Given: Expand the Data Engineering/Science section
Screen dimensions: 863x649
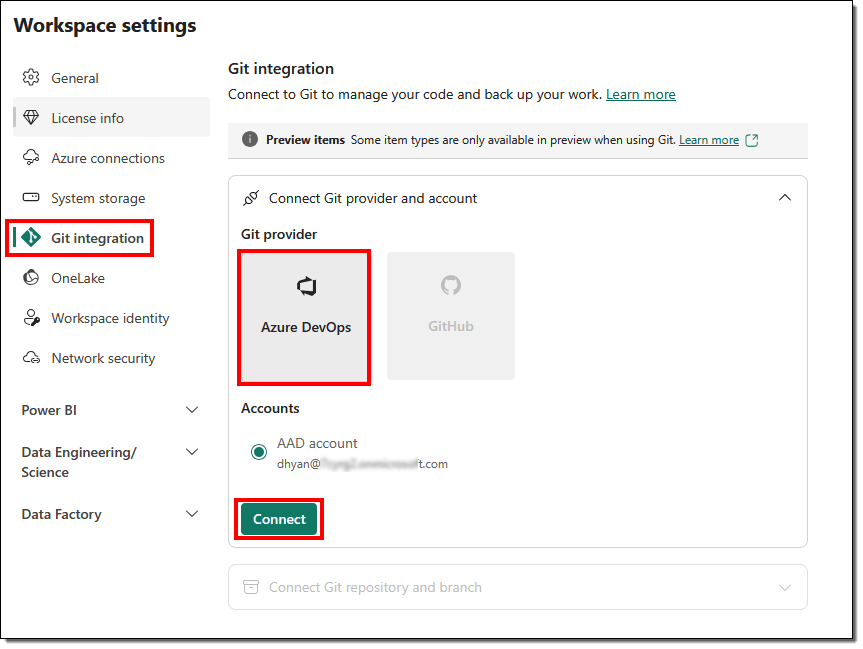Looking at the screenshot, I should [x=192, y=452].
